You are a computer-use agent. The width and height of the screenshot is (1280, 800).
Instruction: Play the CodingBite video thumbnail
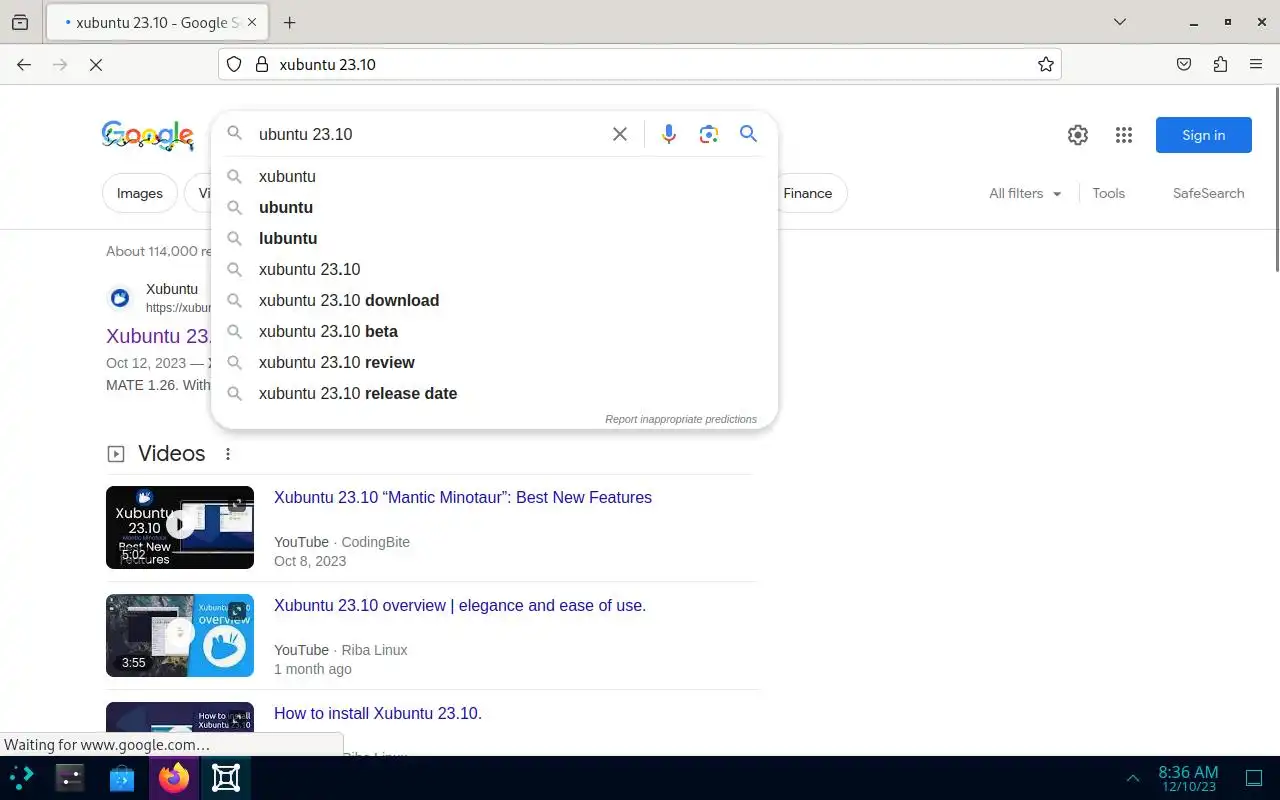point(180,527)
